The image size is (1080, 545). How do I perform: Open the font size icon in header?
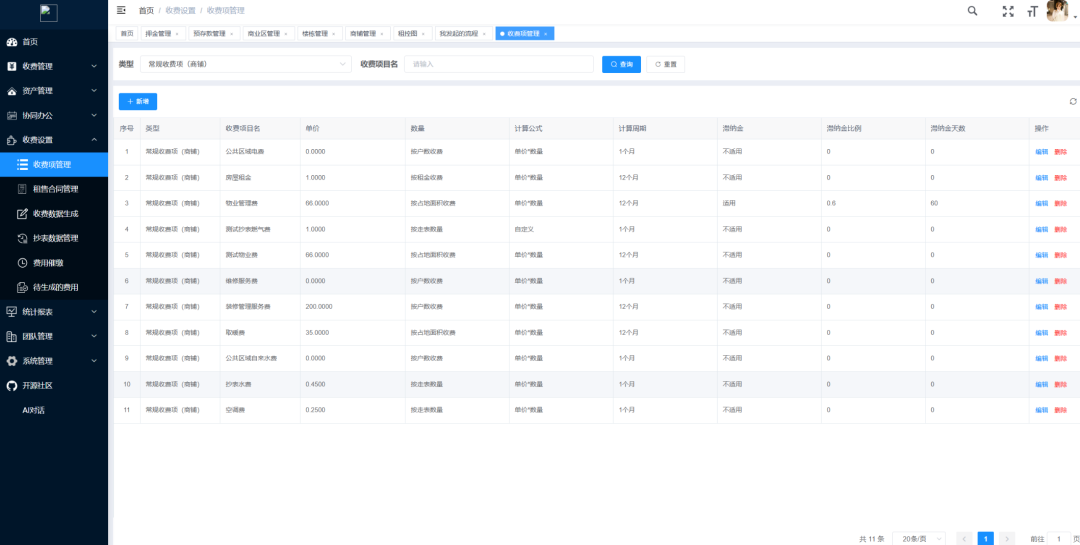coord(1032,11)
